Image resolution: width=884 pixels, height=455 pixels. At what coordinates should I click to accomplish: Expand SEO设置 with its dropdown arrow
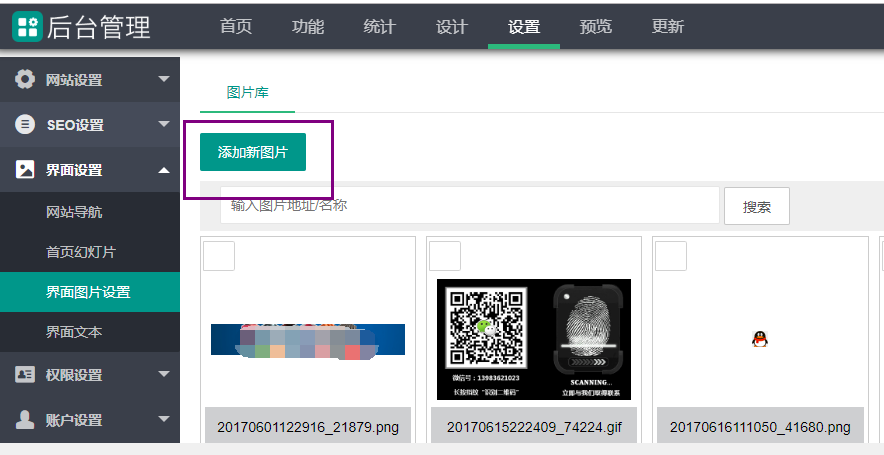pyautogui.click(x=164, y=125)
